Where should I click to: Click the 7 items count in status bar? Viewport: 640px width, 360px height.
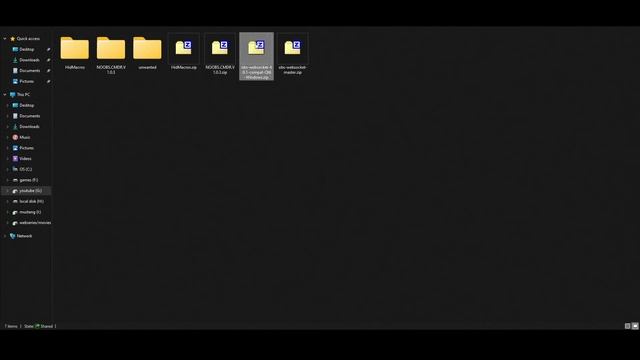click(11, 326)
